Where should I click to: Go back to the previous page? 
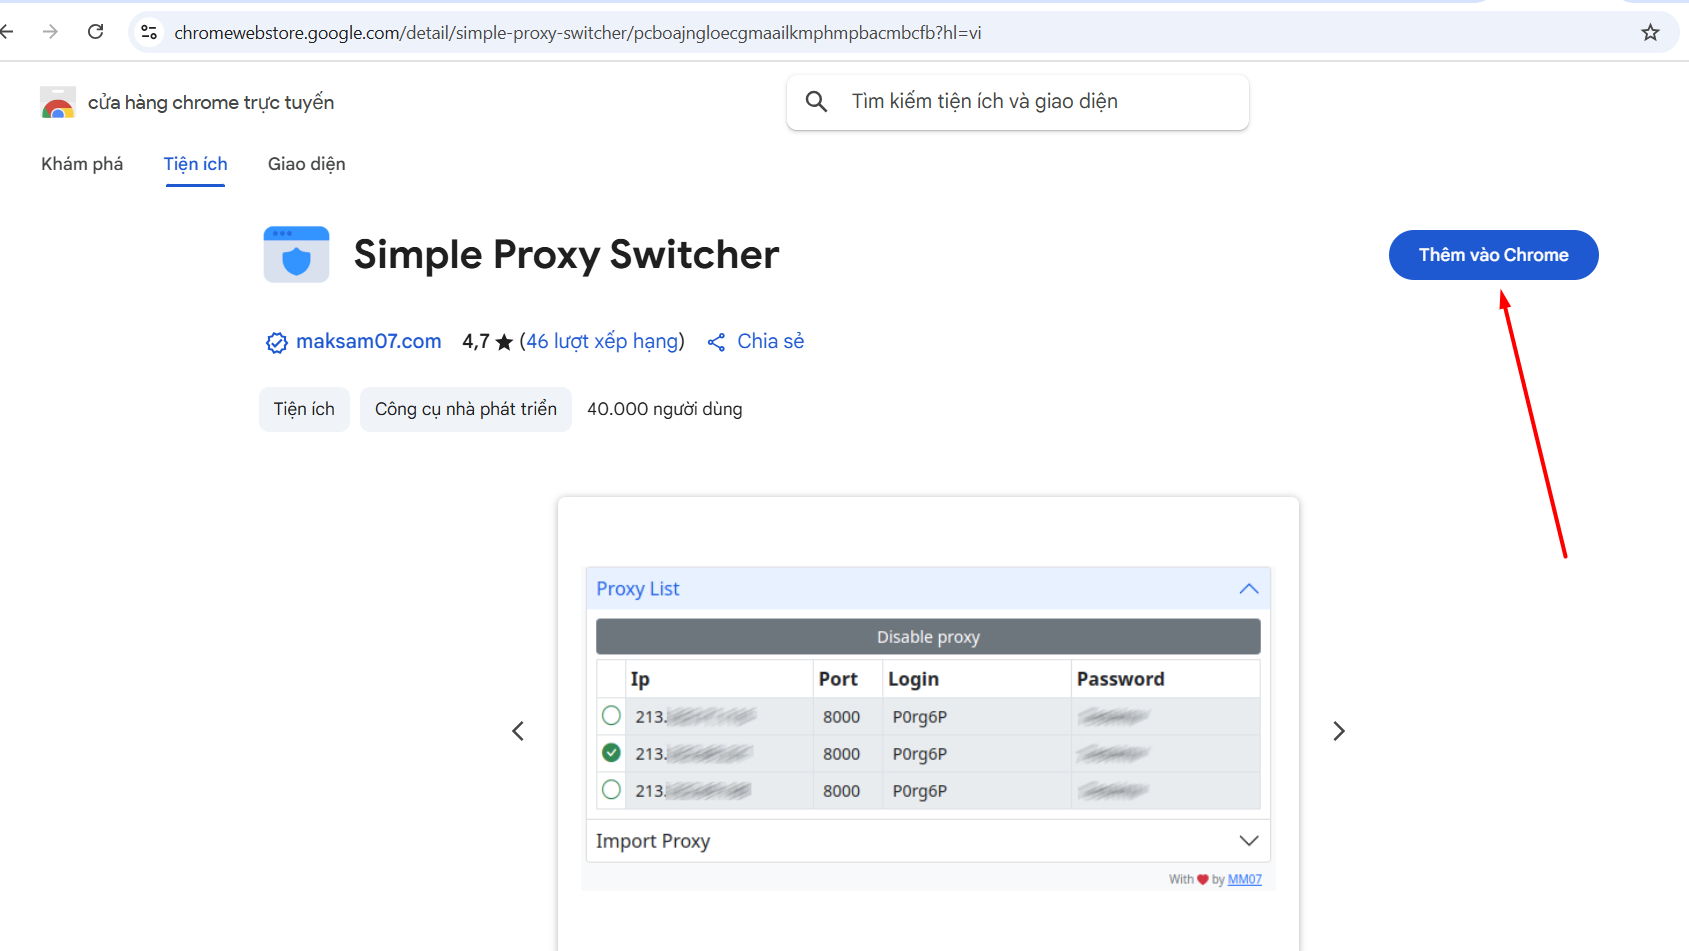point(8,32)
